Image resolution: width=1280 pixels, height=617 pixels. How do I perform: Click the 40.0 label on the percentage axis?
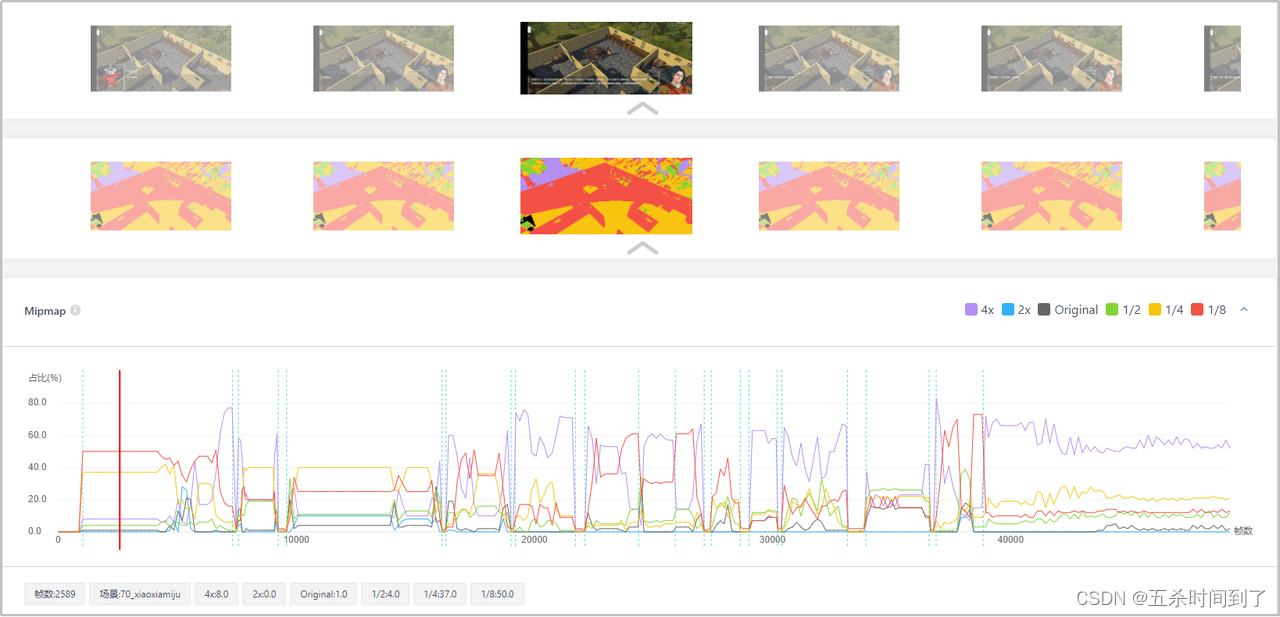(x=37, y=467)
